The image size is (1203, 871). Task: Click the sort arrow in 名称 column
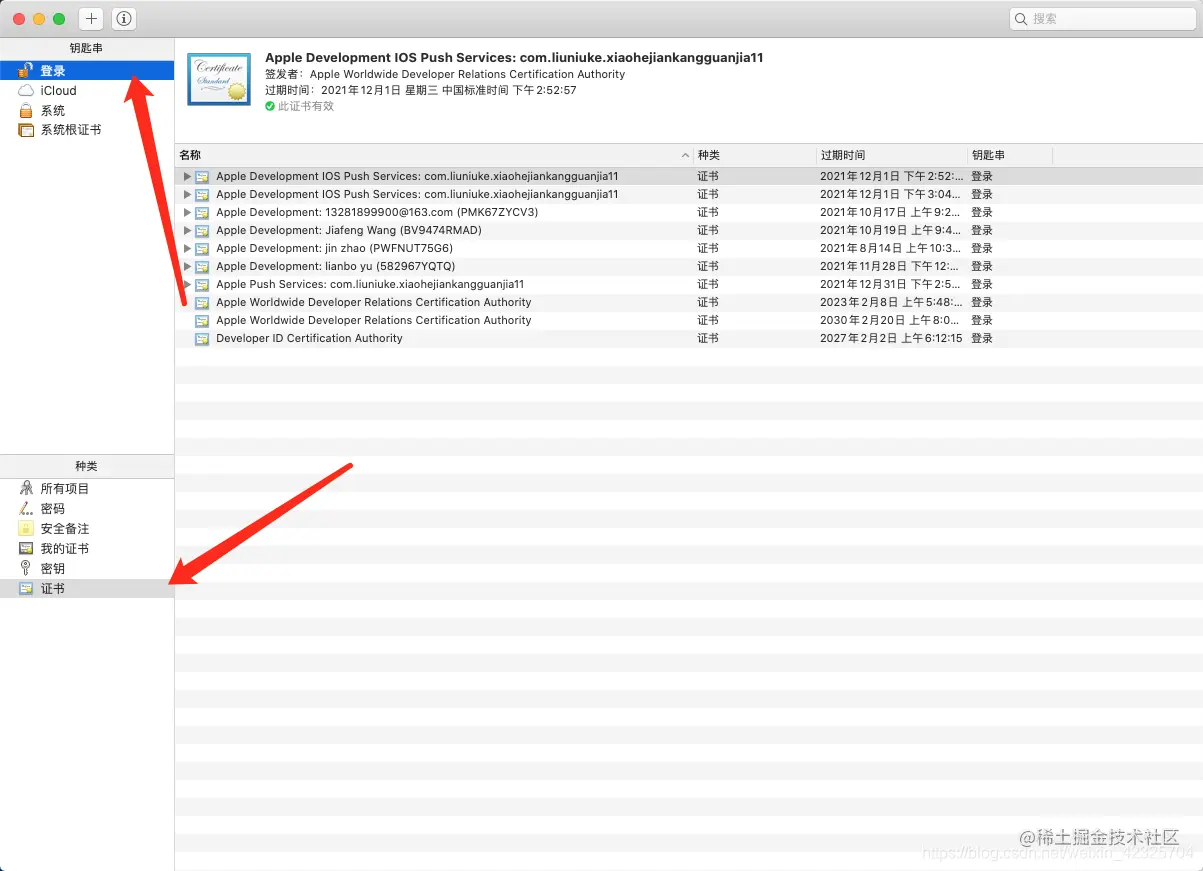click(x=685, y=156)
